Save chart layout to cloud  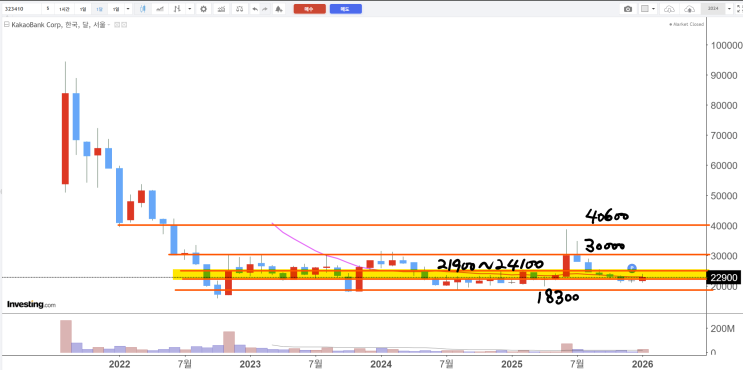pos(689,9)
